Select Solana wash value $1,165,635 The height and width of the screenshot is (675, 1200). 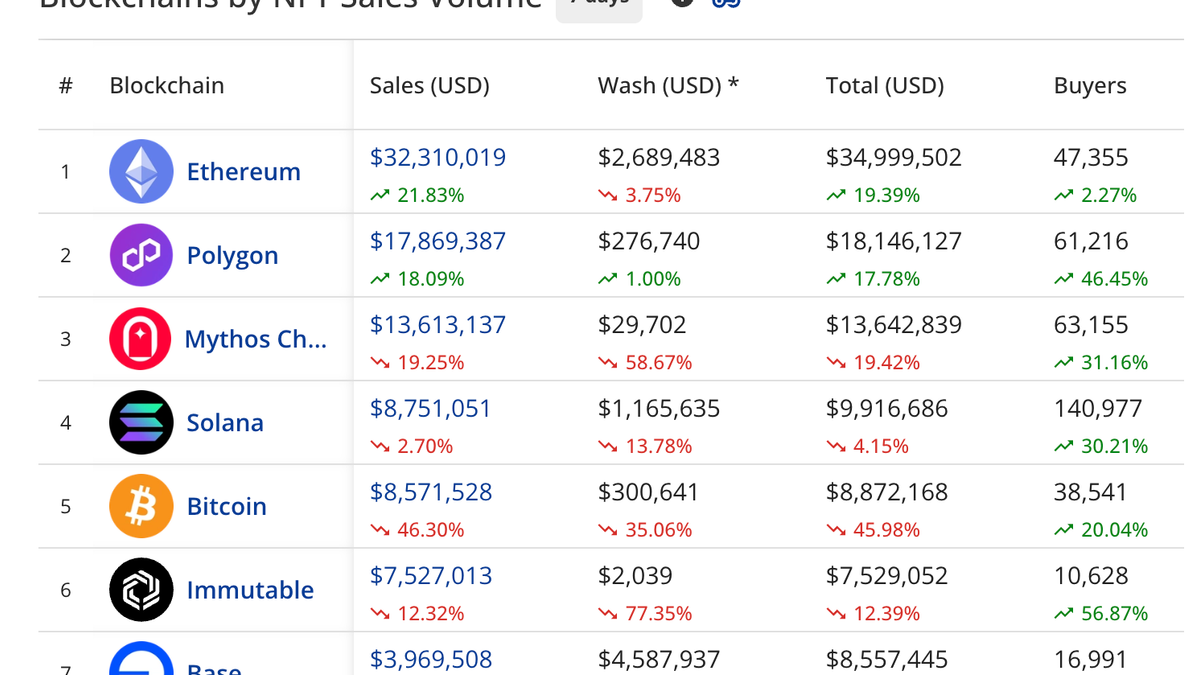(659, 408)
